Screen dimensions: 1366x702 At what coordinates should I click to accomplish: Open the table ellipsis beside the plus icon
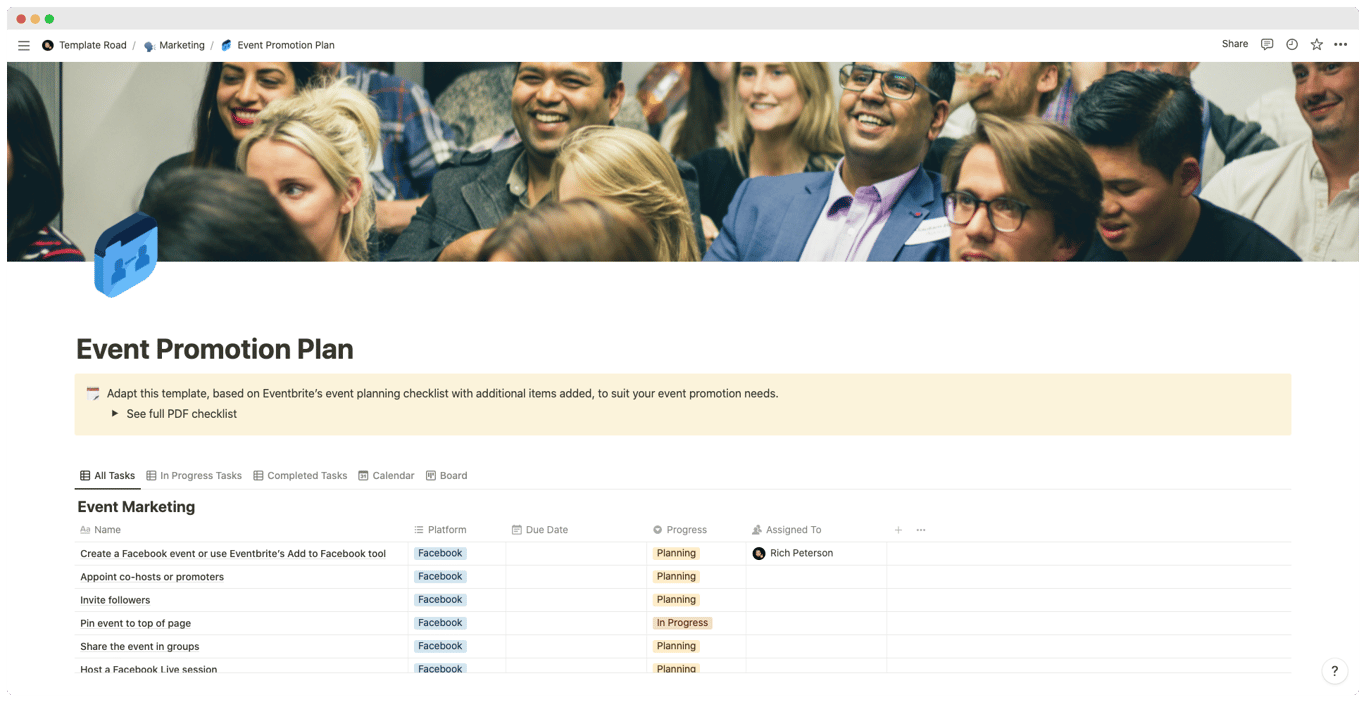click(920, 529)
